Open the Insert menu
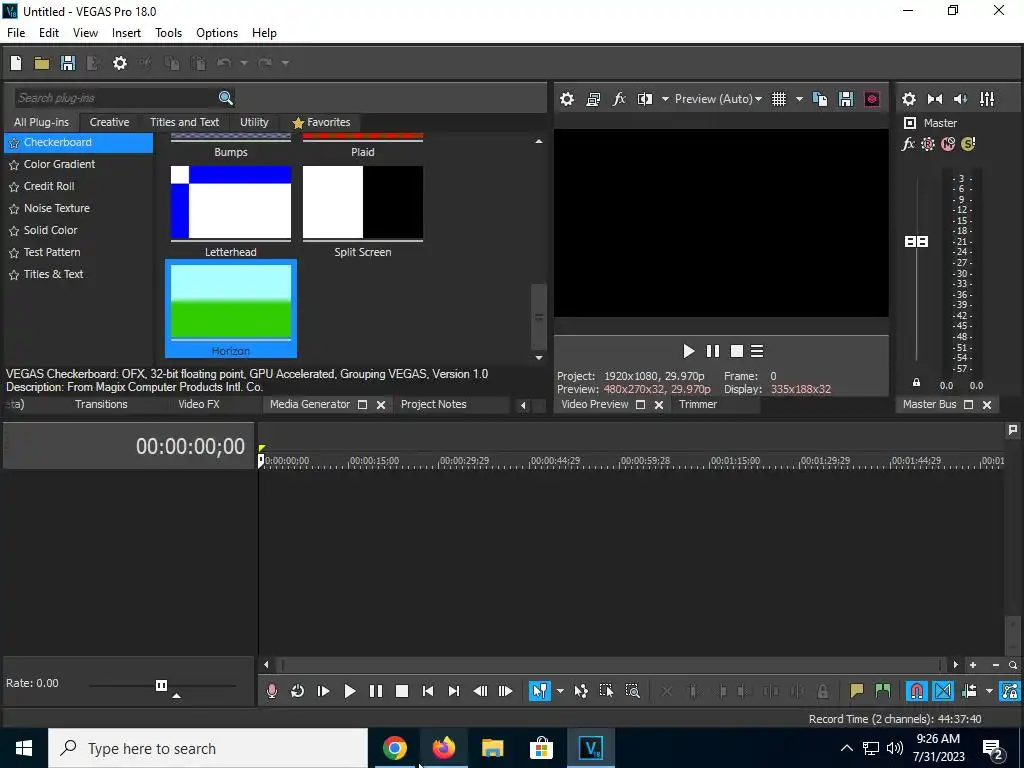 [126, 33]
